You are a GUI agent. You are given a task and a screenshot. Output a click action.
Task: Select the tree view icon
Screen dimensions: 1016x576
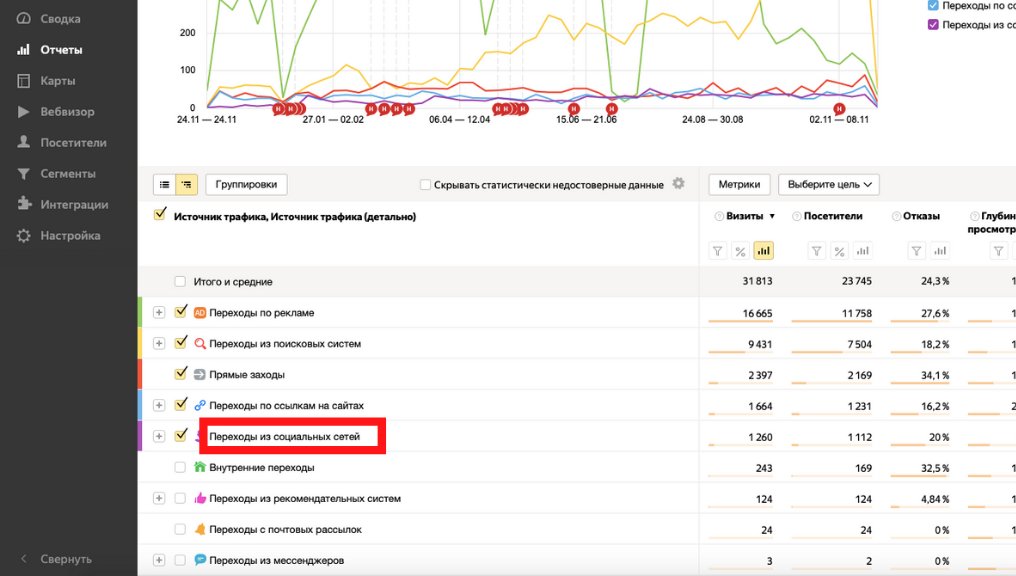(186, 185)
